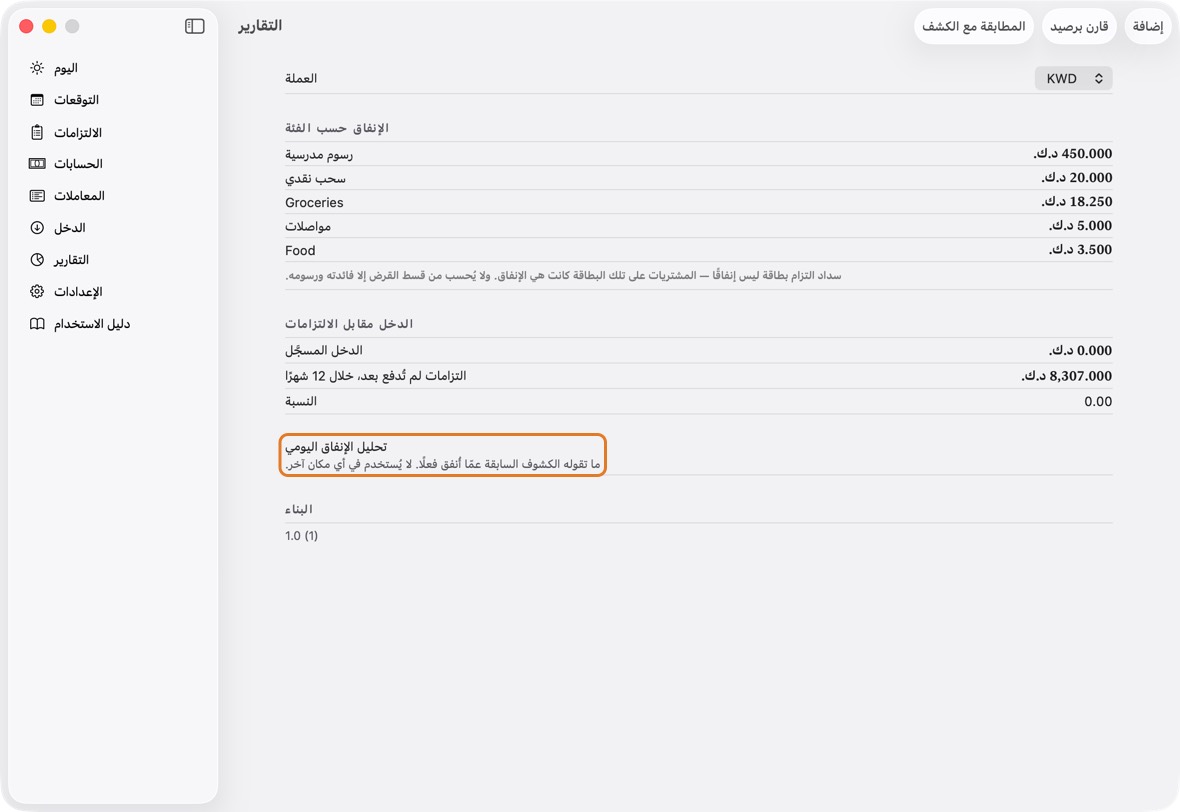Open المطابقة مع الكشف from the toolbar
Viewport: 1180px width, 812px height.
[974, 26]
